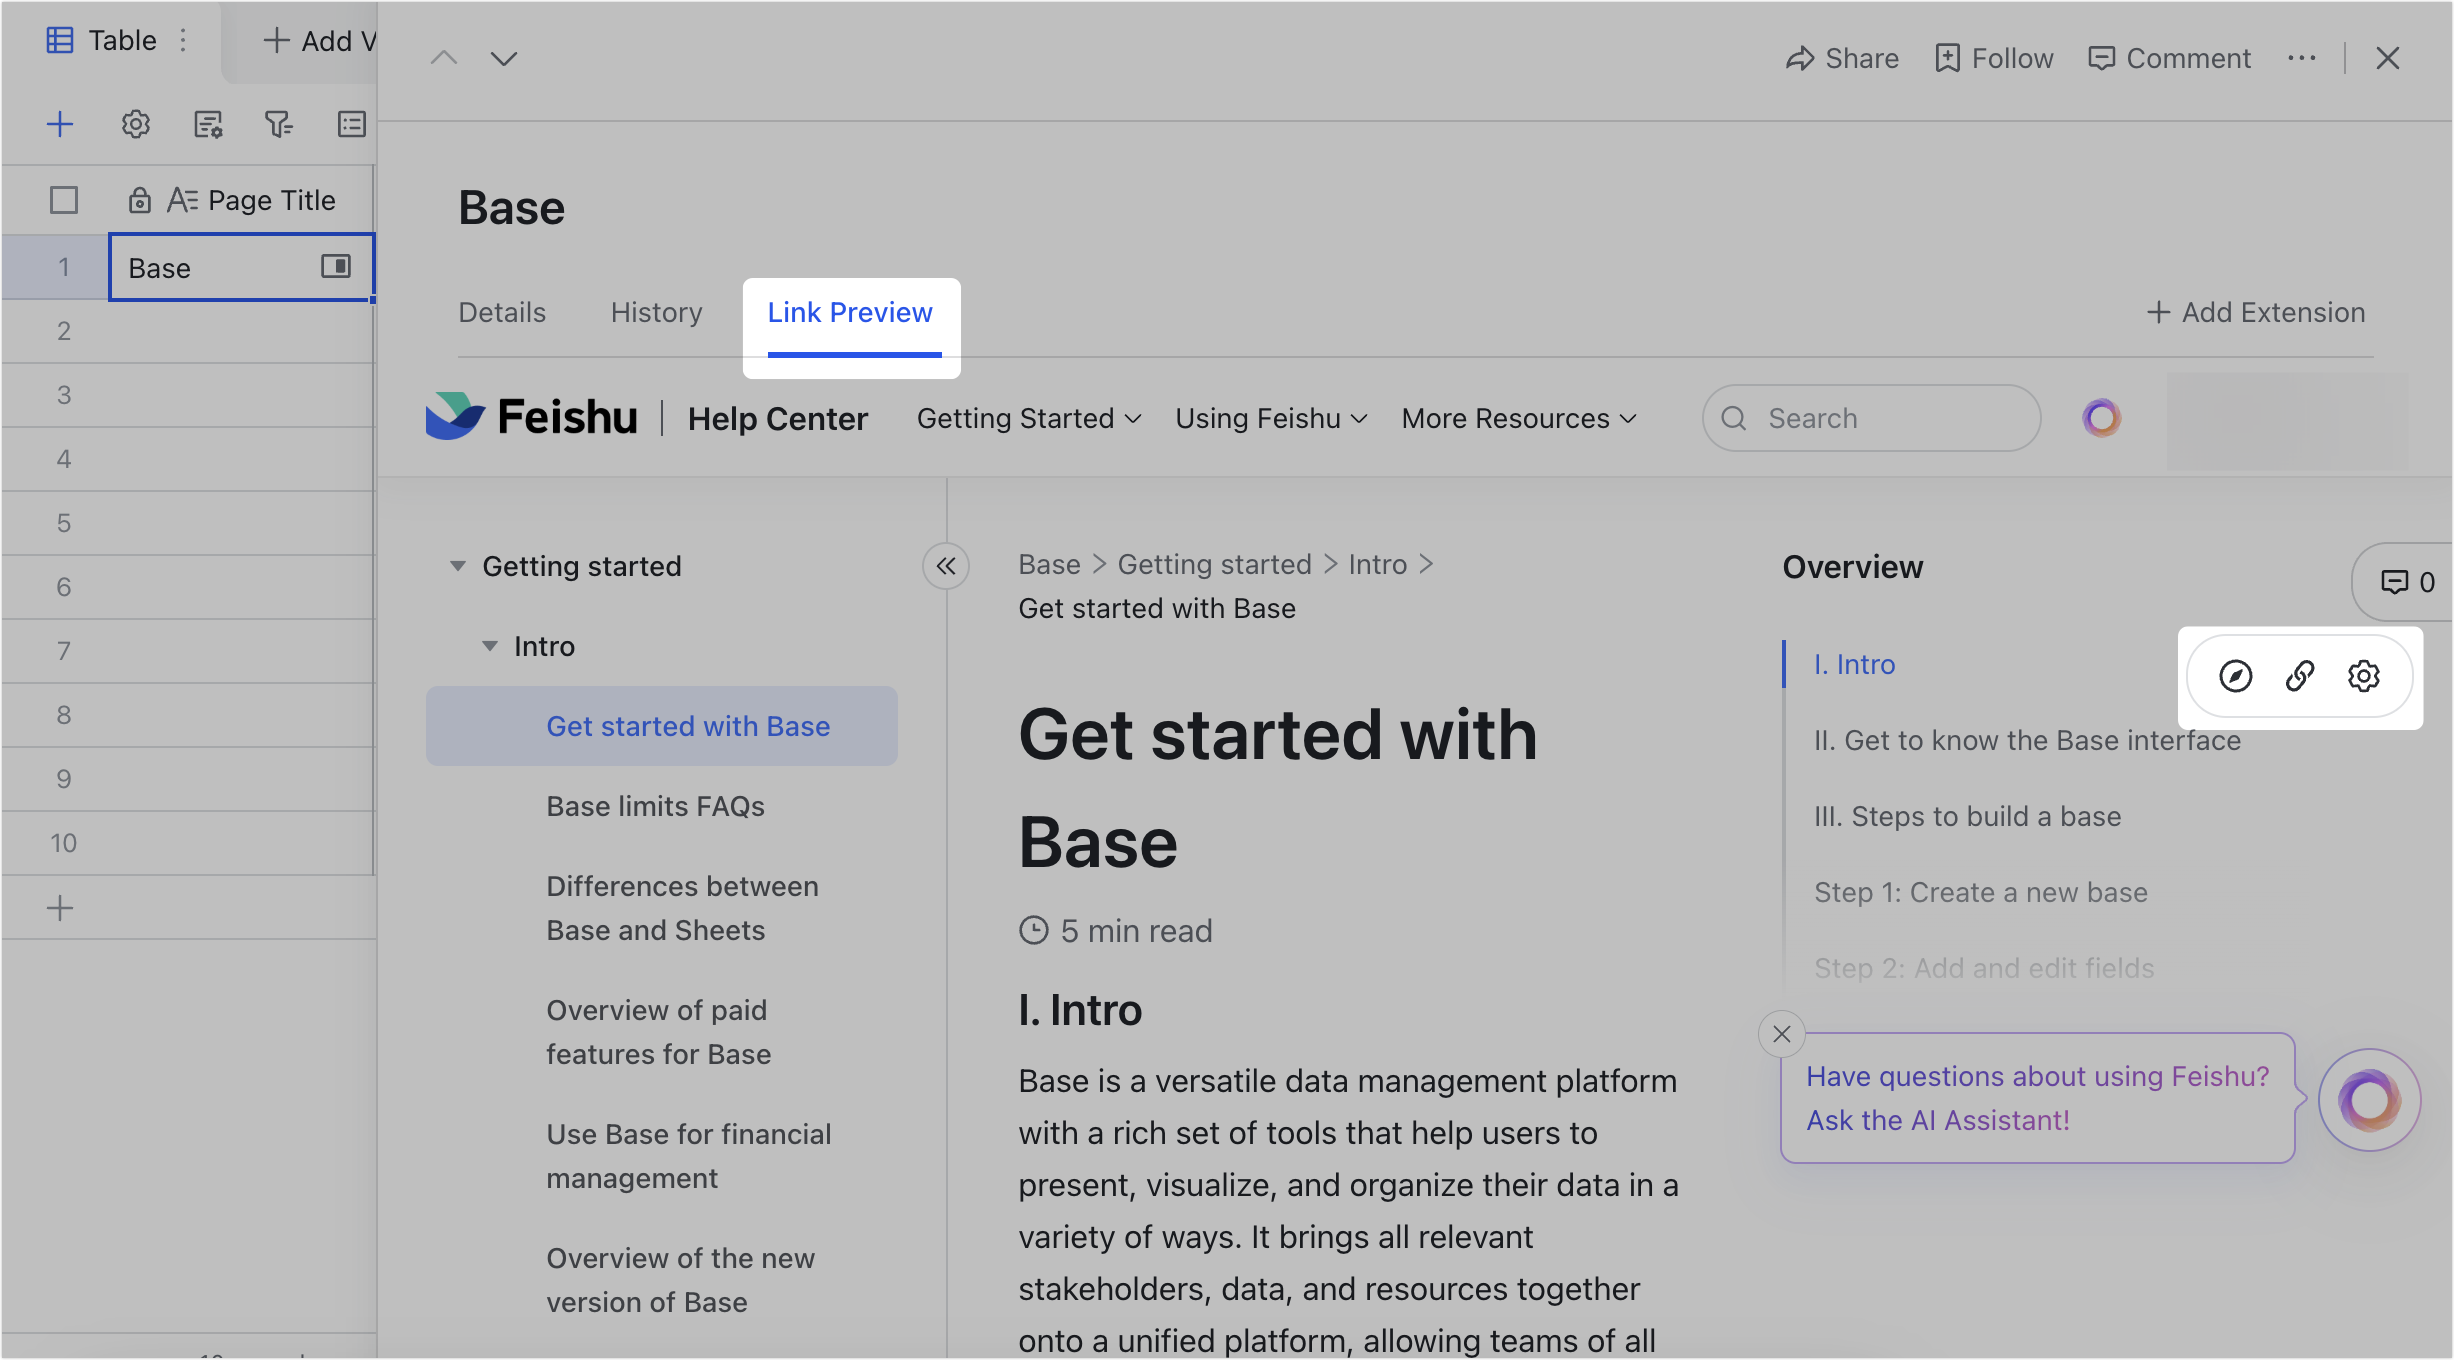This screenshot has width=2454, height=1360.
Task: Click the Follow button
Action: (x=1994, y=58)
